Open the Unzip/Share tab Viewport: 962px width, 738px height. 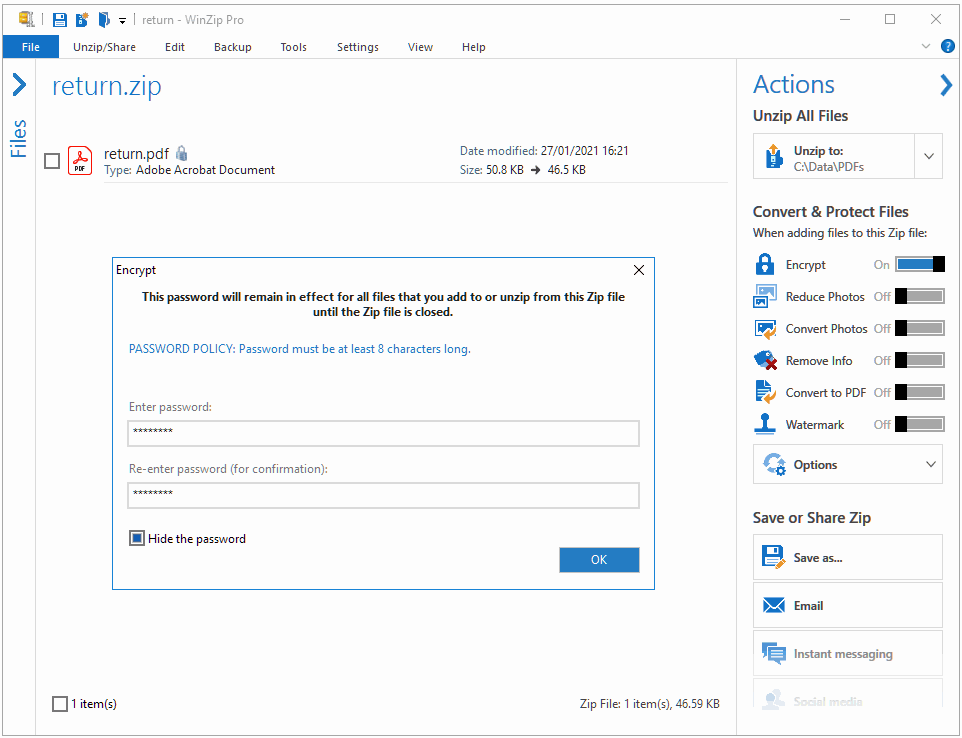[x=104, y=47]
